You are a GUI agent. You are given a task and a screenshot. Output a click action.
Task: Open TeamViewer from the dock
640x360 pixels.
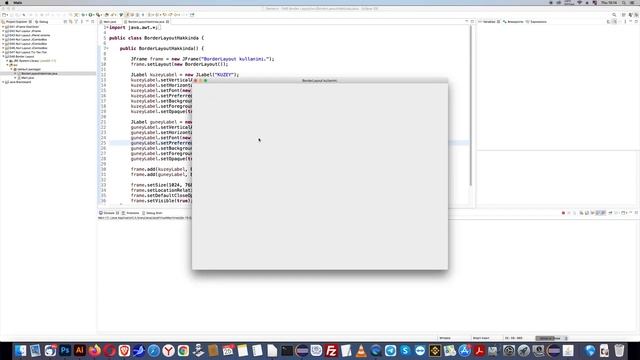point(420,351)
